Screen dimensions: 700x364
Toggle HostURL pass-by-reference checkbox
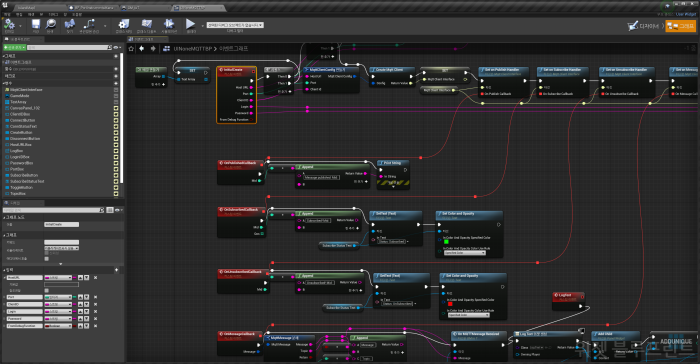pos(46,290)
